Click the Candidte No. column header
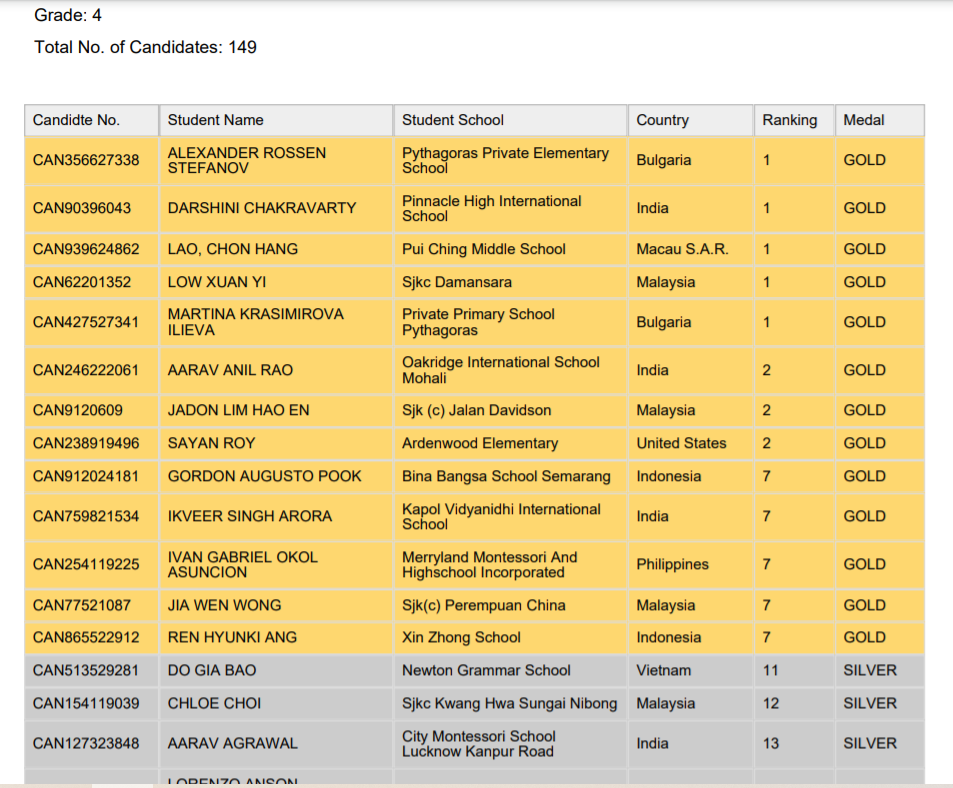The image size is (953, 788). [76, 120]
